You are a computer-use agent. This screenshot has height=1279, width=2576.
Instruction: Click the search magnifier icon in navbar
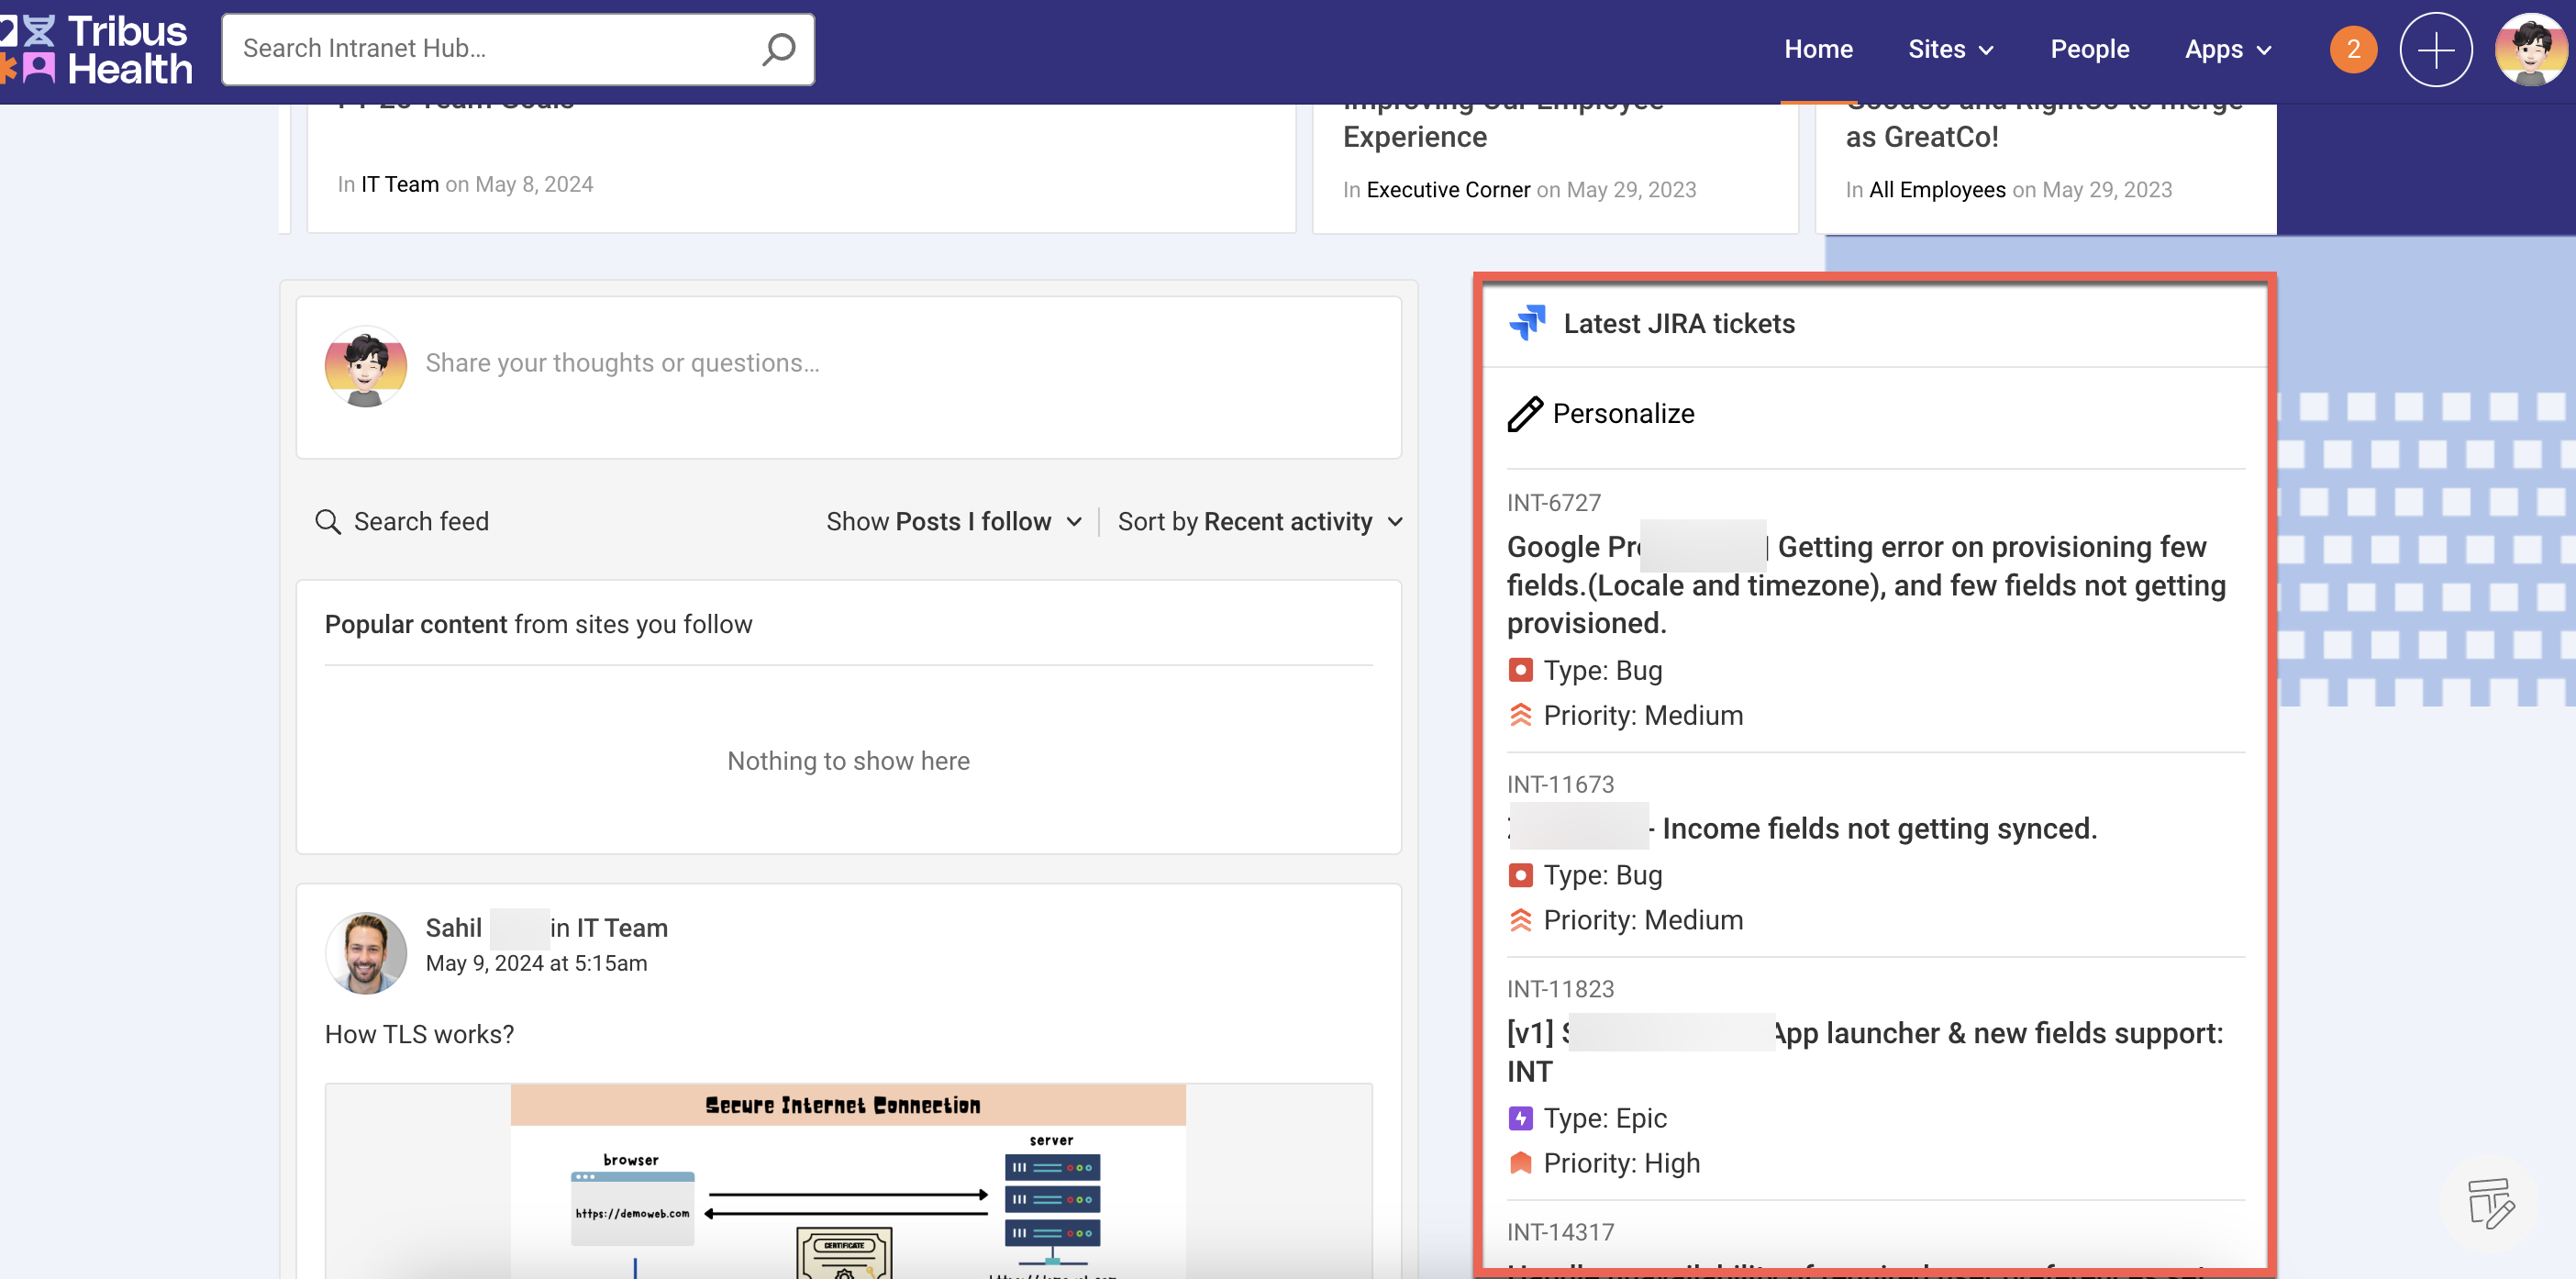pos(779,48)
